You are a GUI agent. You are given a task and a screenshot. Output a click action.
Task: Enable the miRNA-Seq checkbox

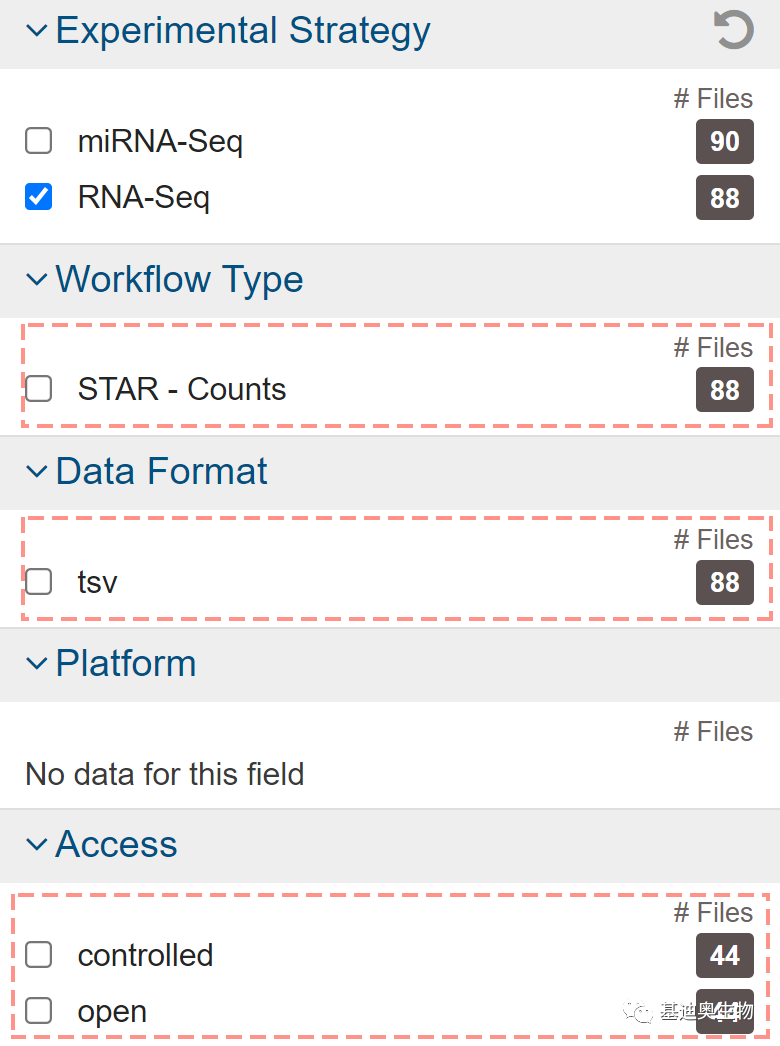pyautogui.click(x=39, y=141)
